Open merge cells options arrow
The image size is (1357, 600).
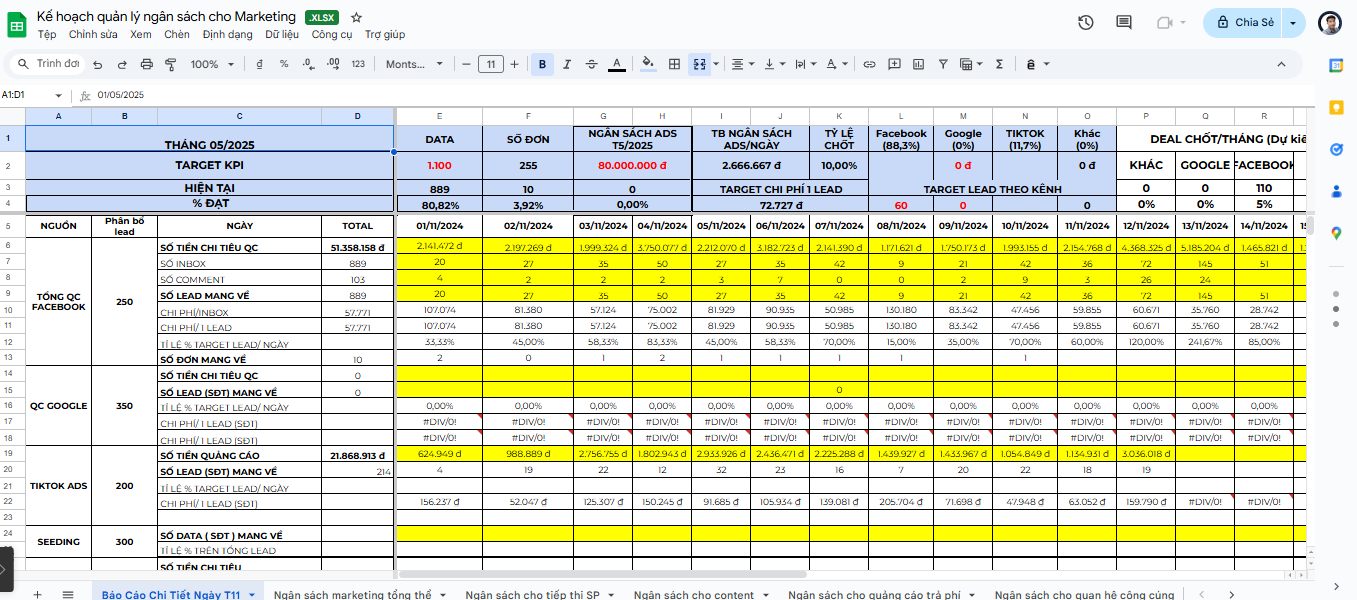(x=716, y=64)
